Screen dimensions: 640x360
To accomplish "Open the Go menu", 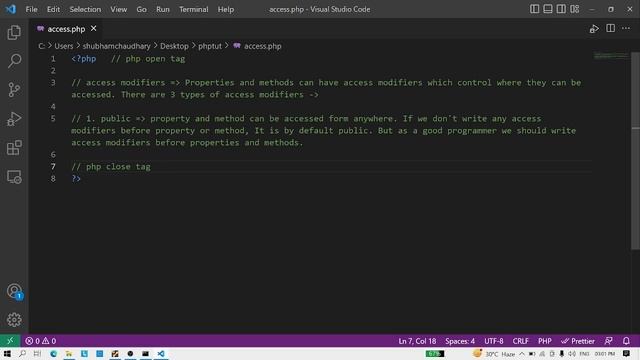I will [x=141, y=9].
